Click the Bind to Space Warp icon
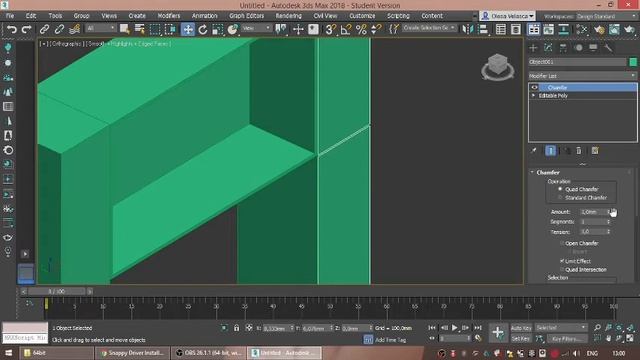 point(74,29)
